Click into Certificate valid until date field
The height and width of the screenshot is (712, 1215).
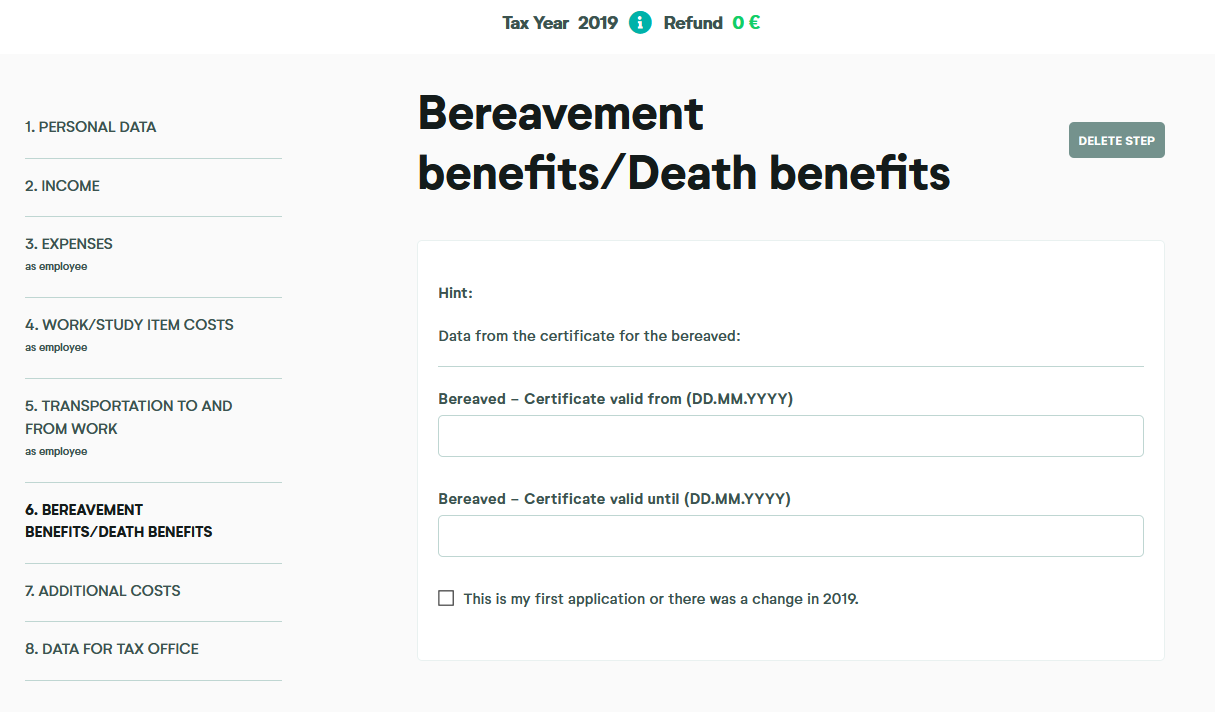pyautogui.click(x=790, y=536)
